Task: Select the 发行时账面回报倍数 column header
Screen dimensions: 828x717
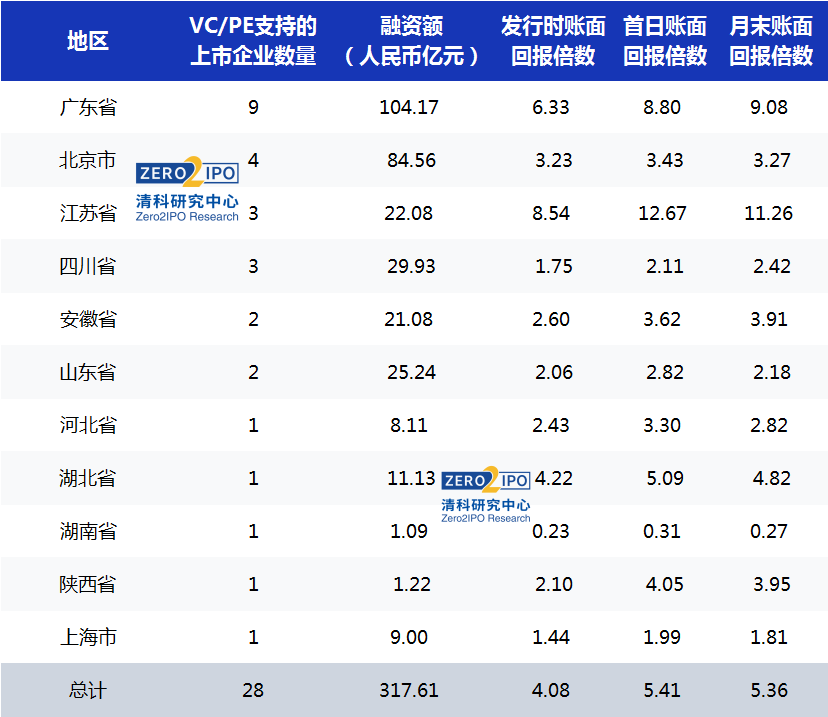Action: click(553, 41)
